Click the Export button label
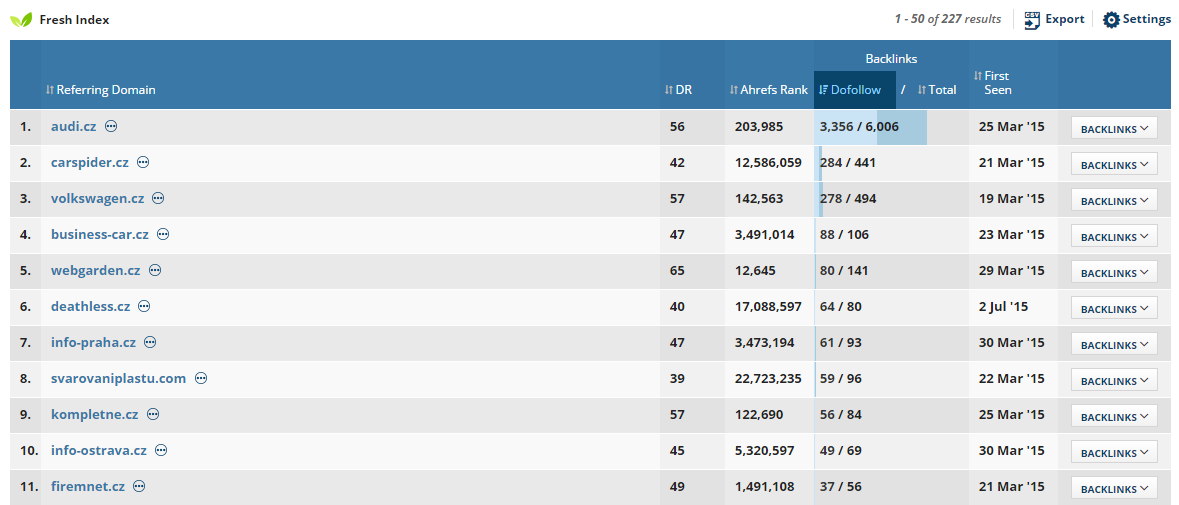The width and height of the screenshot is (1179, 505). 1065,20
